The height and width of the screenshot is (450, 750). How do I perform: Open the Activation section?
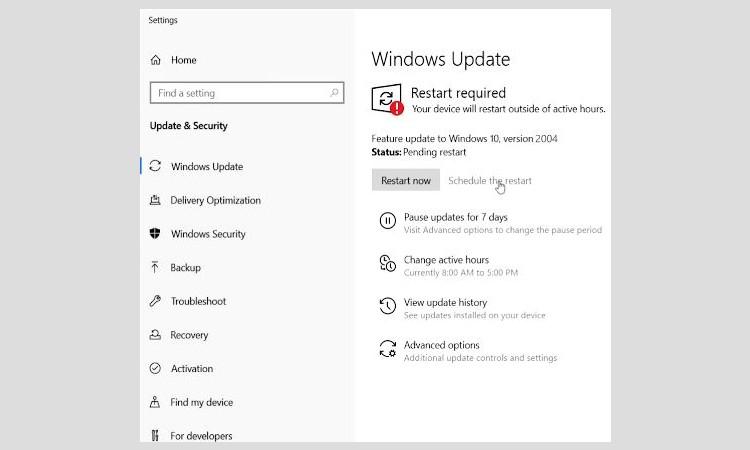[x=192, y=369]
